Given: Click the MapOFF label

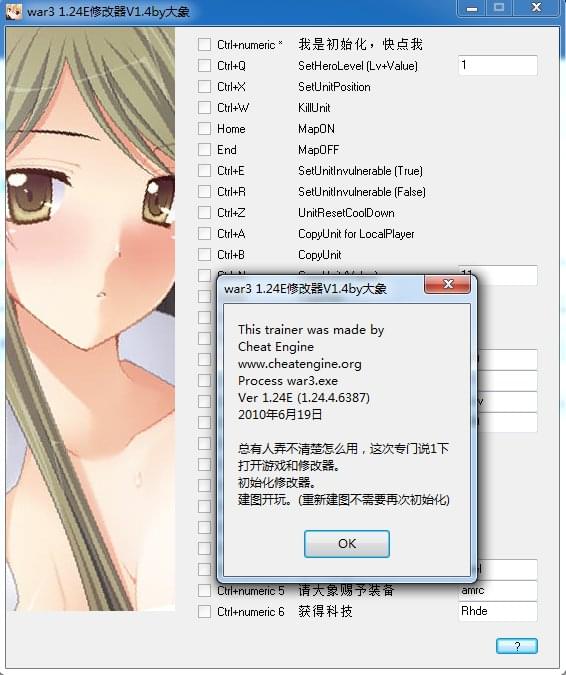Looking at the screenshot, I should pos(319,150).
